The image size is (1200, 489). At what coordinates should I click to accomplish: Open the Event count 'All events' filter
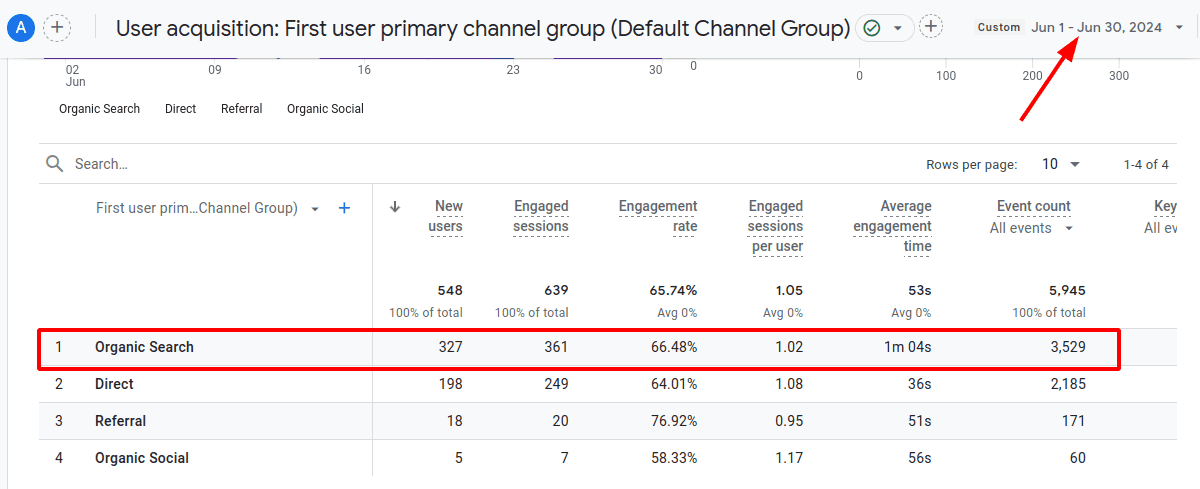pyautogui.click(x=1033, y=228)
